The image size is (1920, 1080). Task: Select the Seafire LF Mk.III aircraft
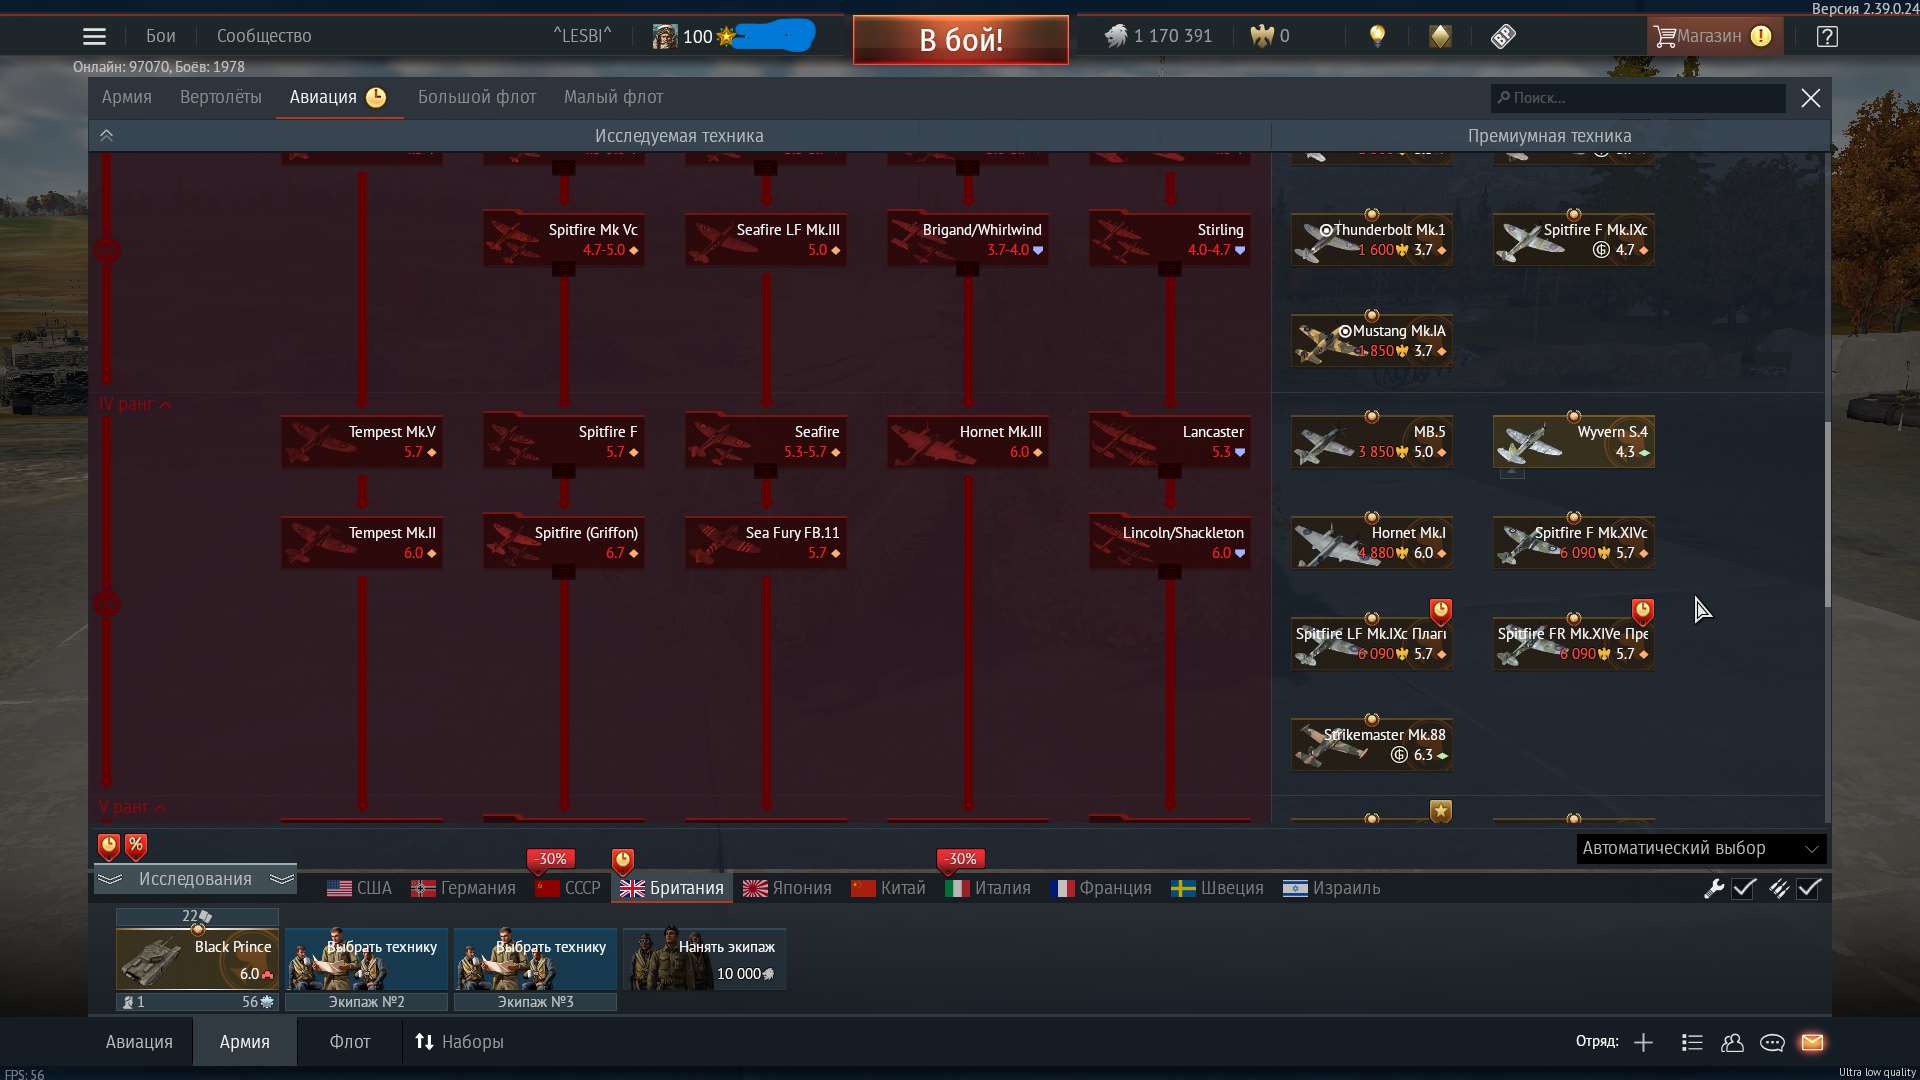click(765, 239)
